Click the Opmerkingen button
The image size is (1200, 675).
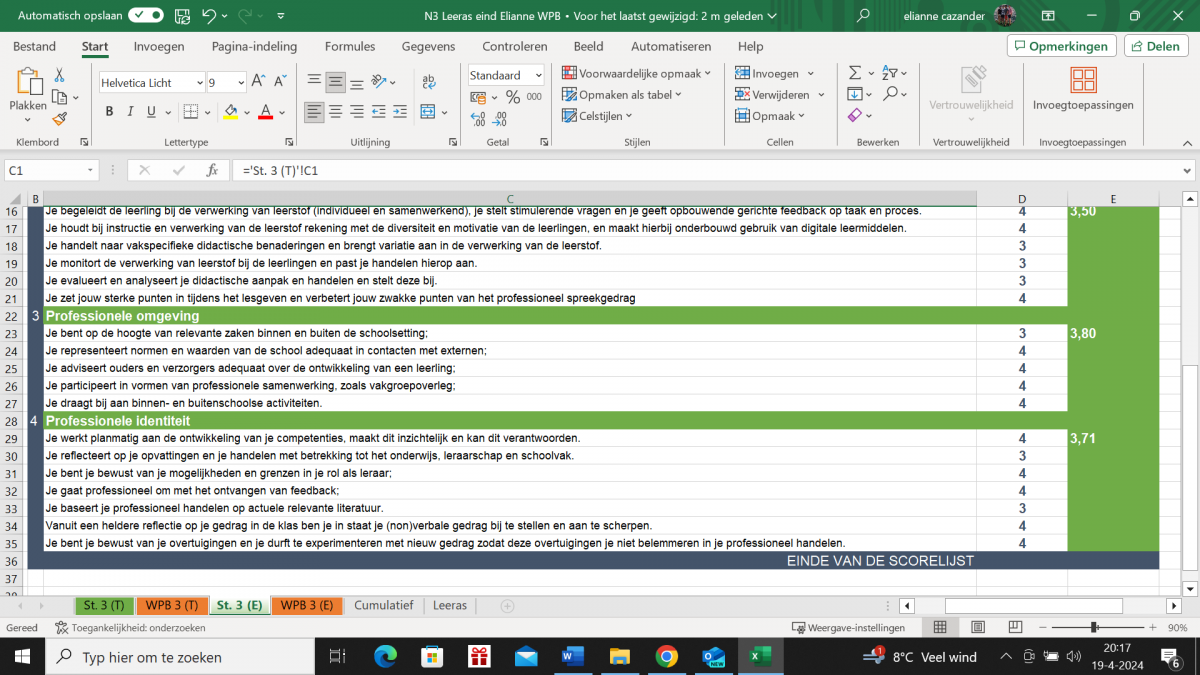(x=1061, y=46)
